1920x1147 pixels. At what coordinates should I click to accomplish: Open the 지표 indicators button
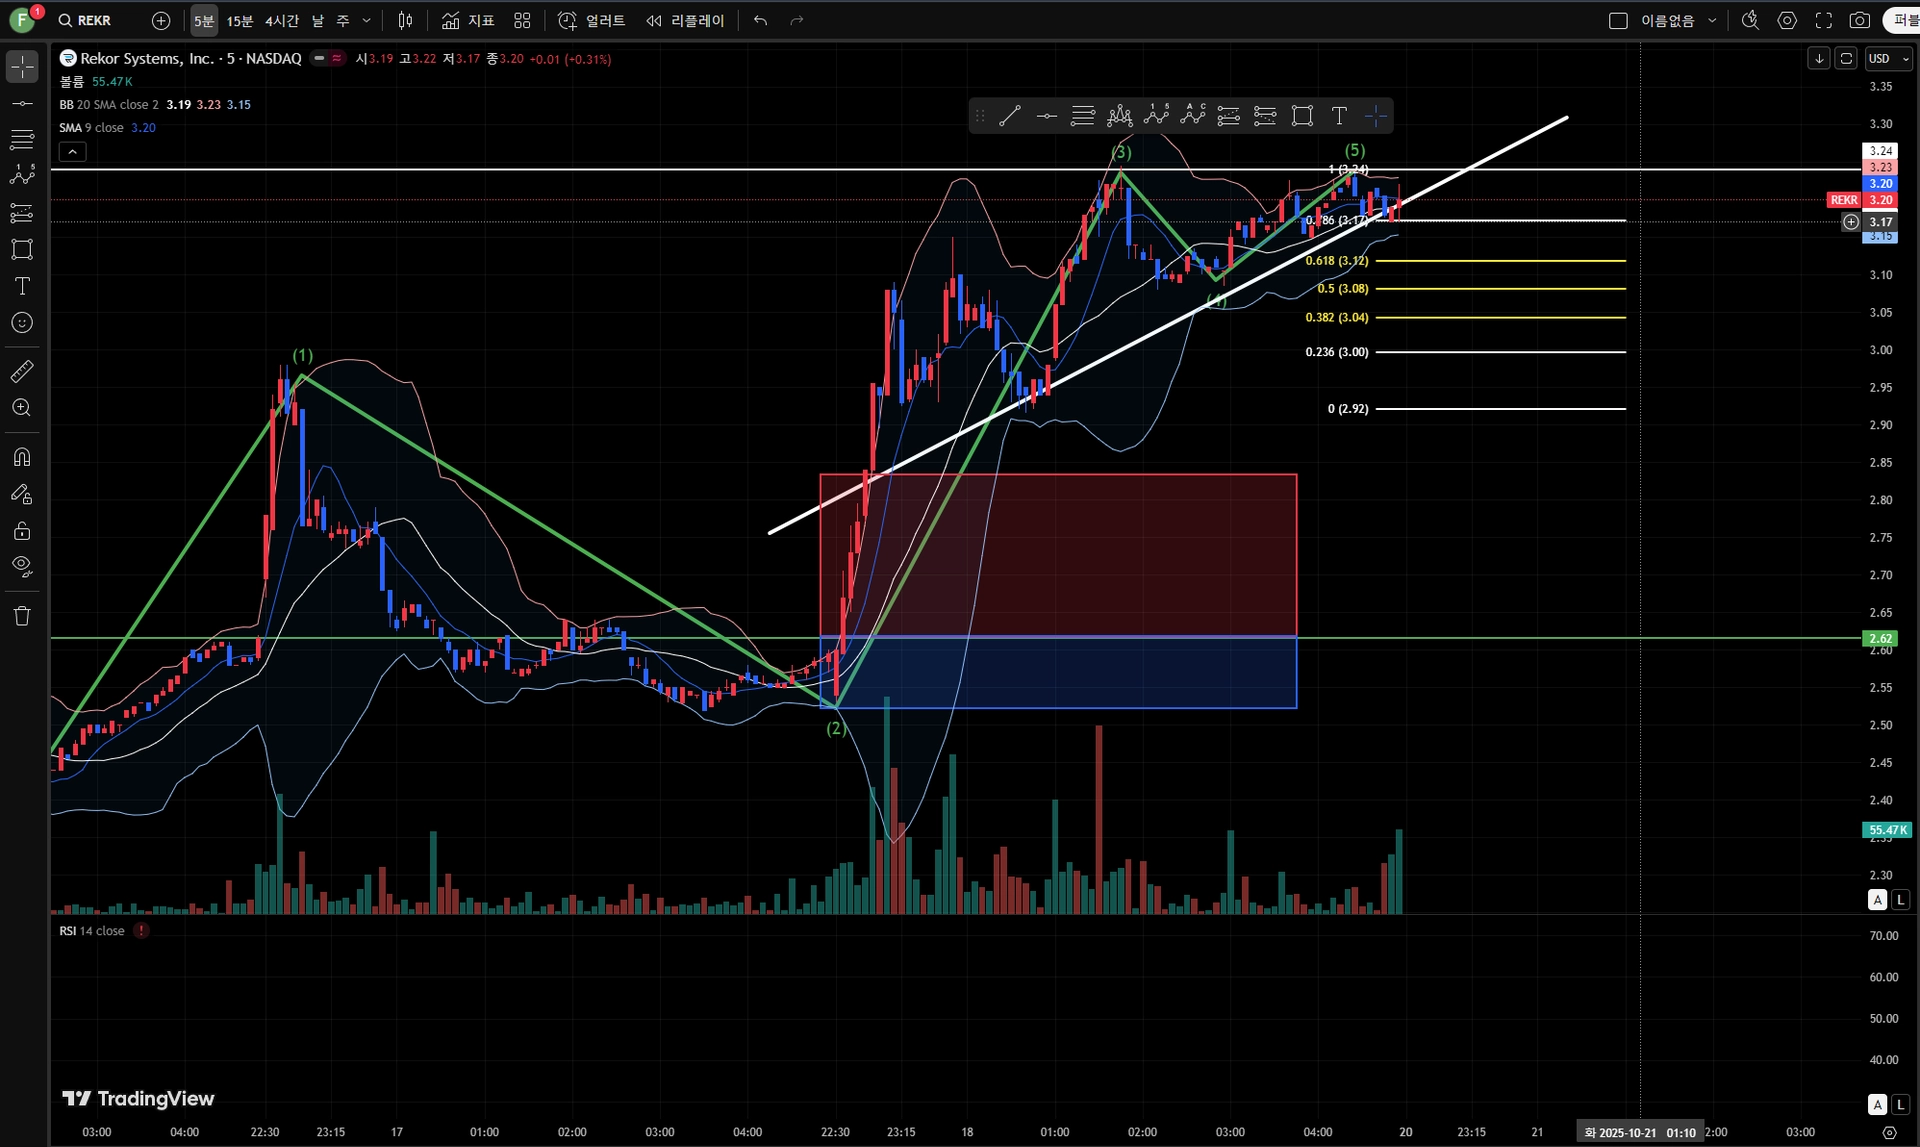(469, 20)
